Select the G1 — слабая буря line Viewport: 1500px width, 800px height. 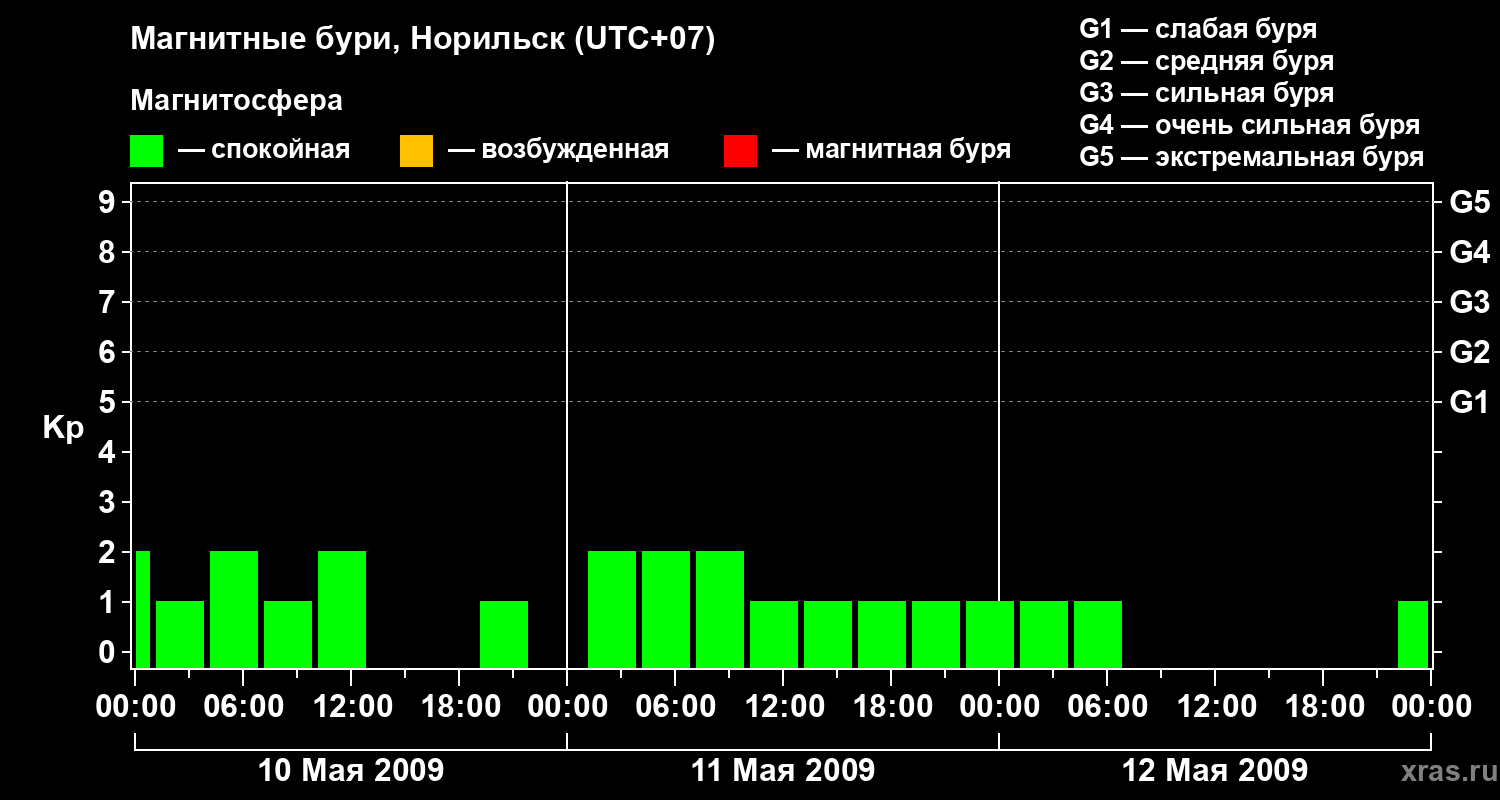(x=1198, y=28)
